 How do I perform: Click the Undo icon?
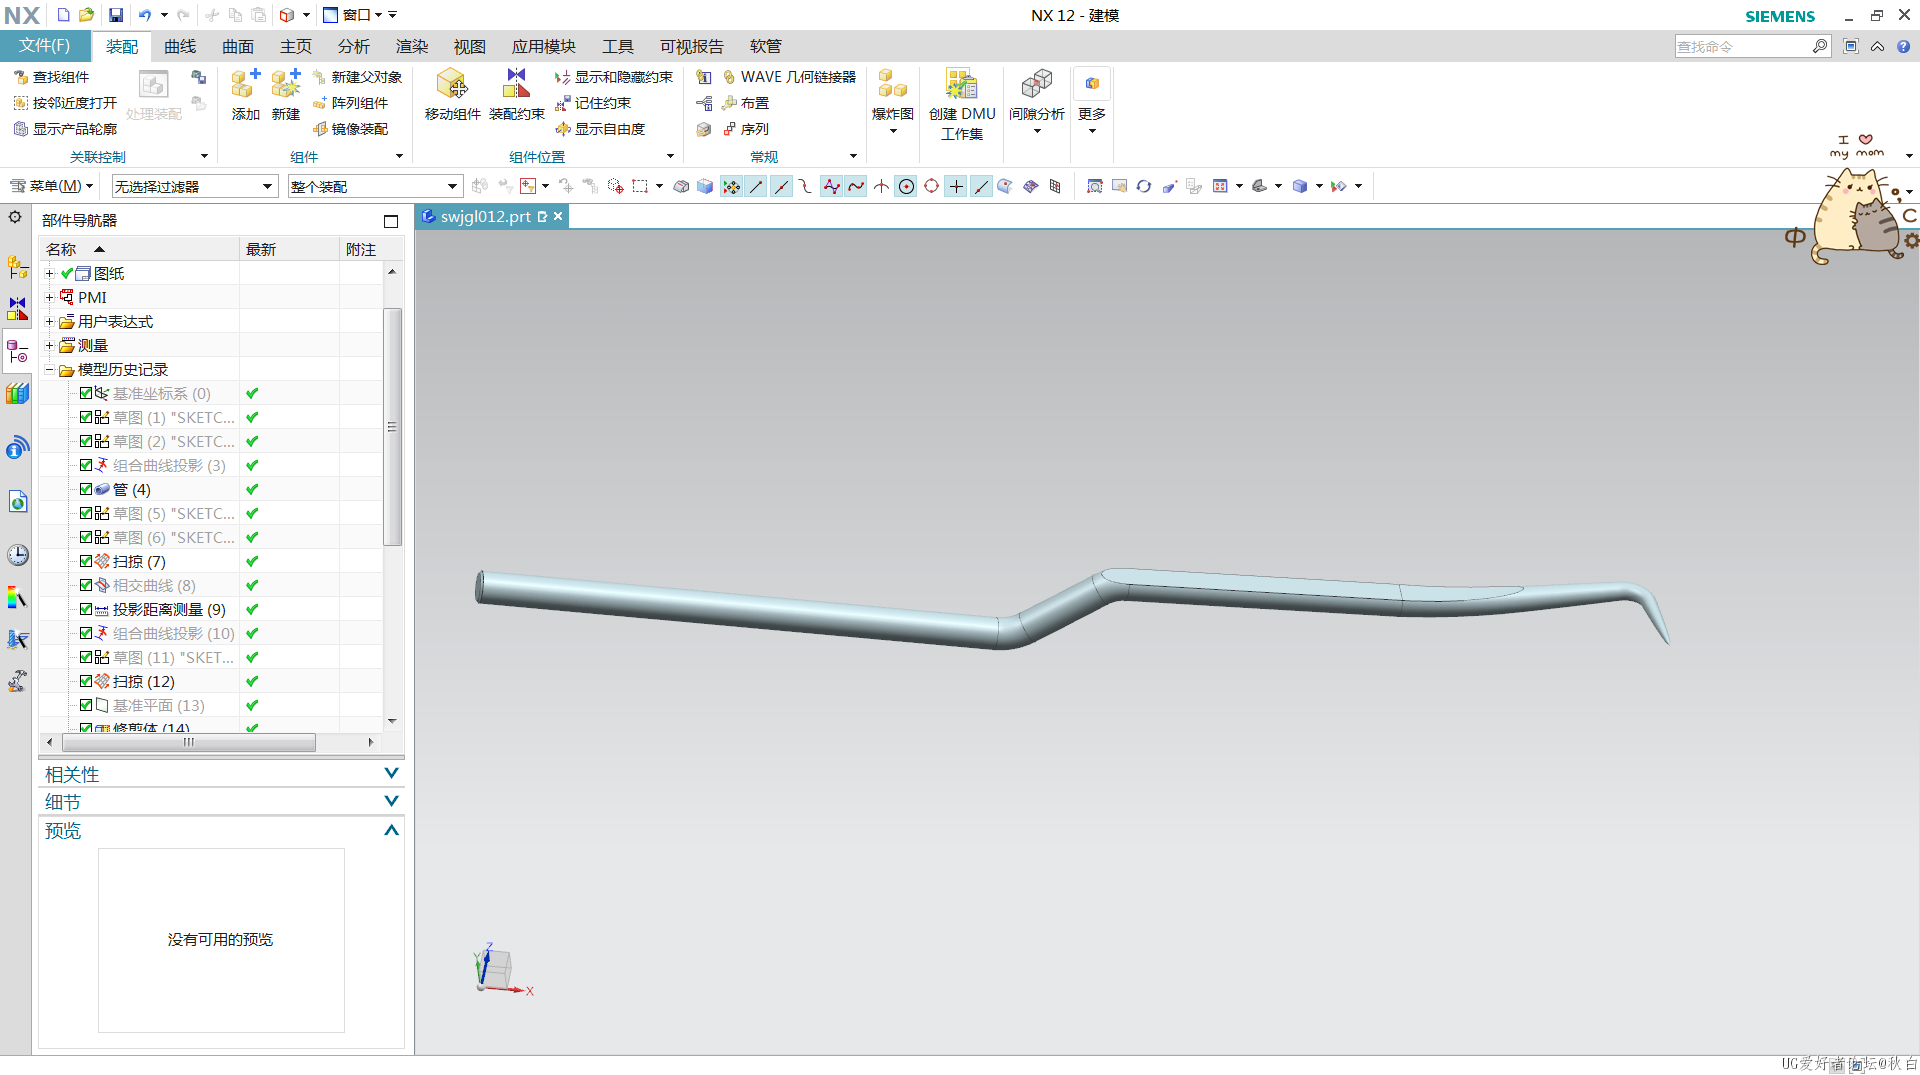pyautogui.click(x=145, y=15)
